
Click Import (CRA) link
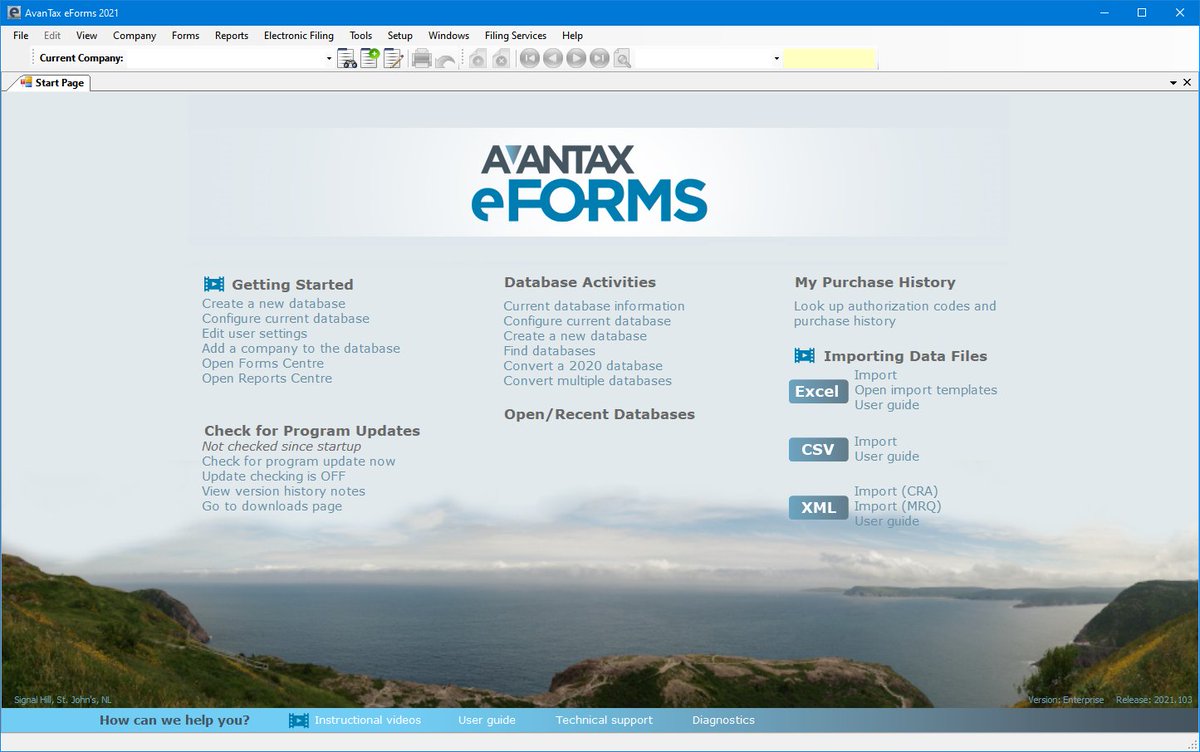click(x=896, y=492)
